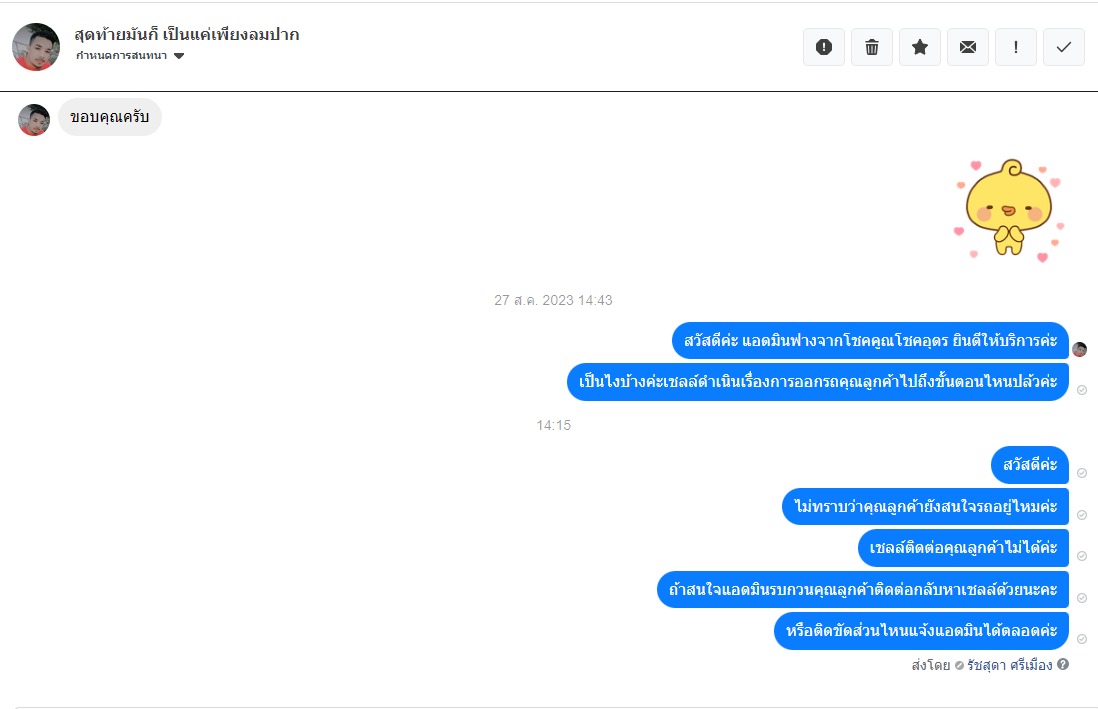Click the contact name สุดท้ายมันก็ เป็นแค่เพียงลมปาก

pos(187,34)
